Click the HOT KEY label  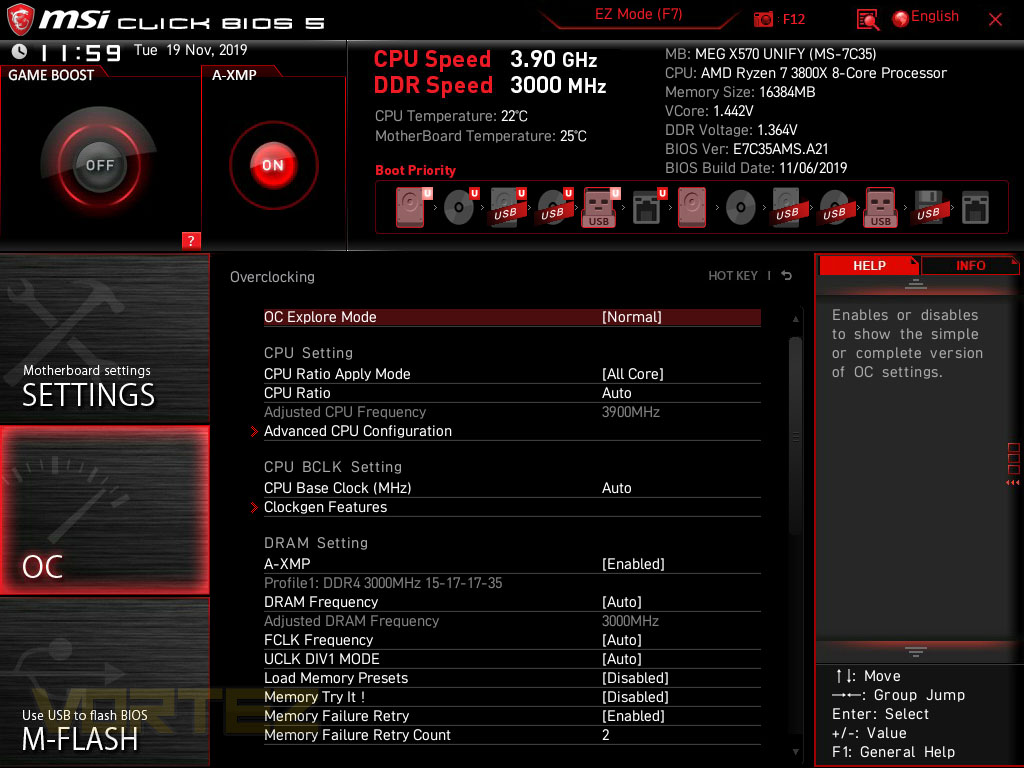[x=733, y=276]
